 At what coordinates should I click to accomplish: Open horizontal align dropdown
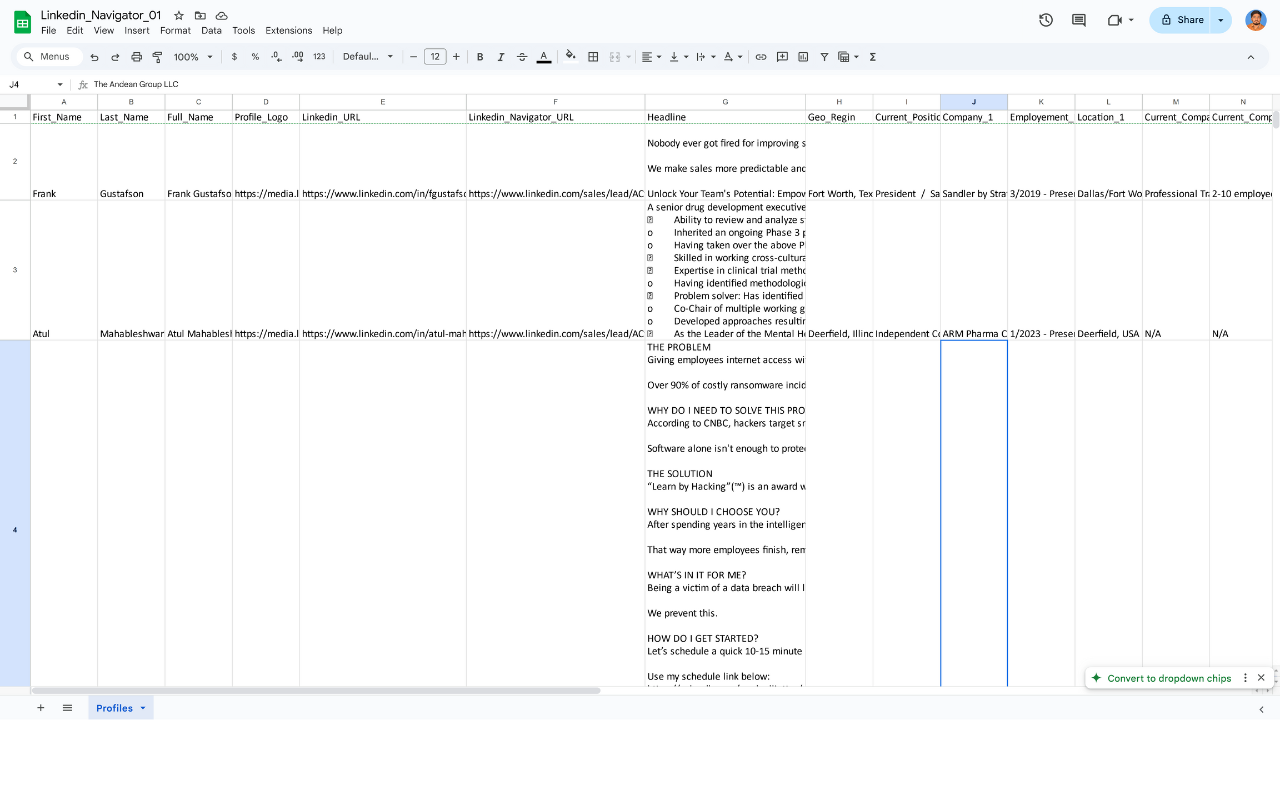tap(651, 57)
